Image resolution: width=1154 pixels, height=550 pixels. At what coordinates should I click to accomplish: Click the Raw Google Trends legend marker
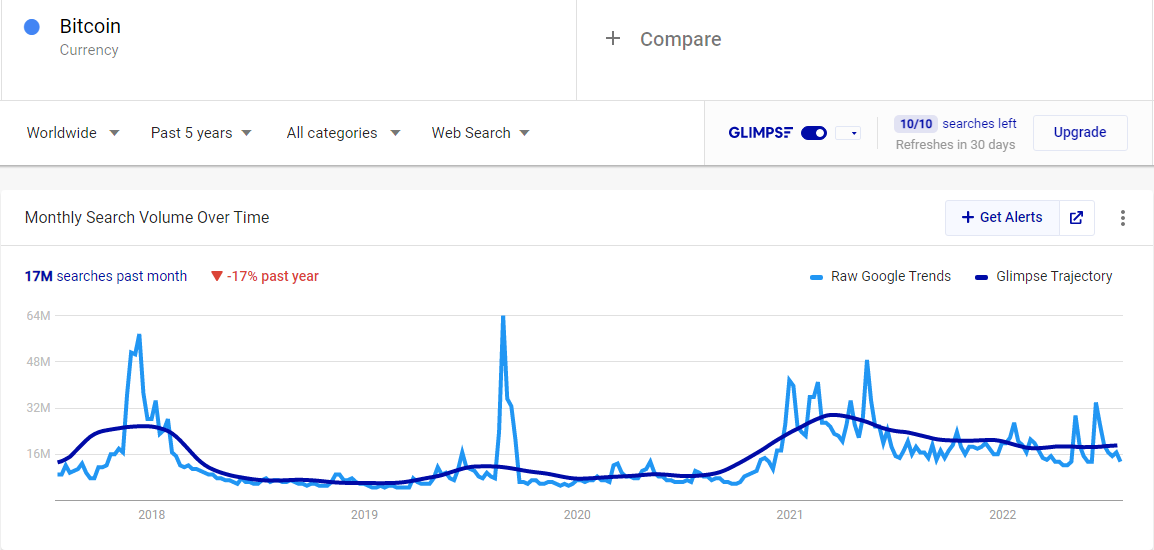(x=816, y=277)
